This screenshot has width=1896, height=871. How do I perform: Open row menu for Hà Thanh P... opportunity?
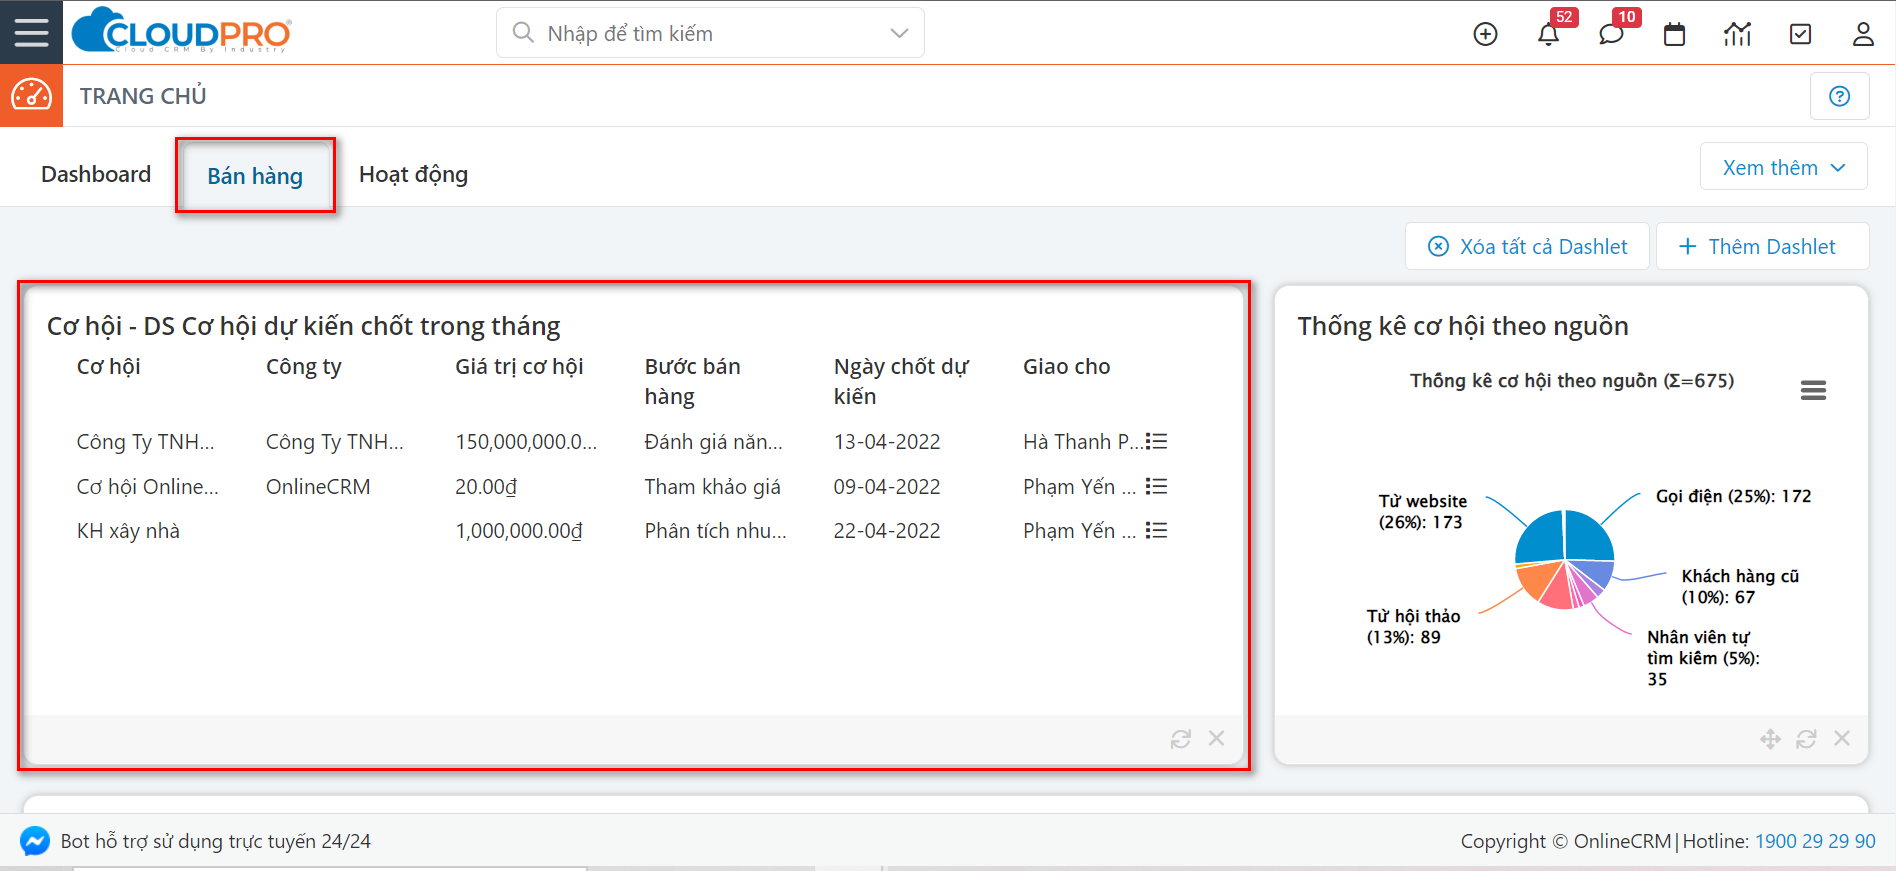1157,441
